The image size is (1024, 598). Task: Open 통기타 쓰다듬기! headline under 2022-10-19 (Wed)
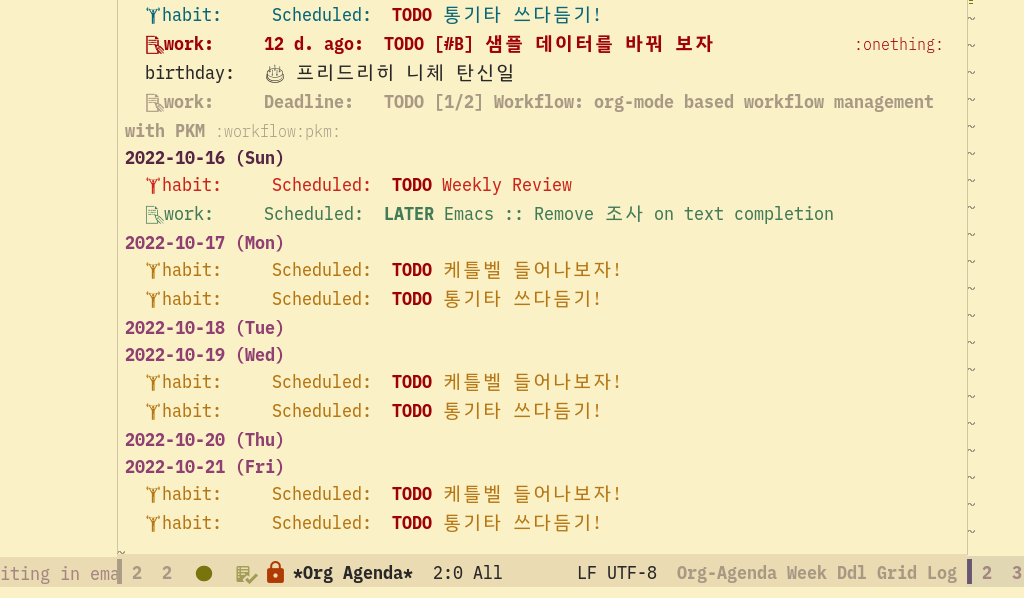coord(522,411)
